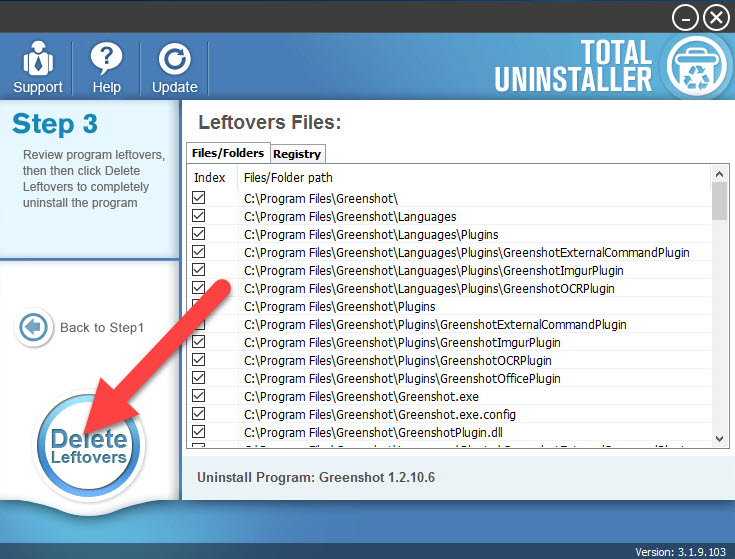This screenshot has height=559, width=735.
Task: Select the GreenshotPlugin.dll file path row
Action: click(373, 432)
